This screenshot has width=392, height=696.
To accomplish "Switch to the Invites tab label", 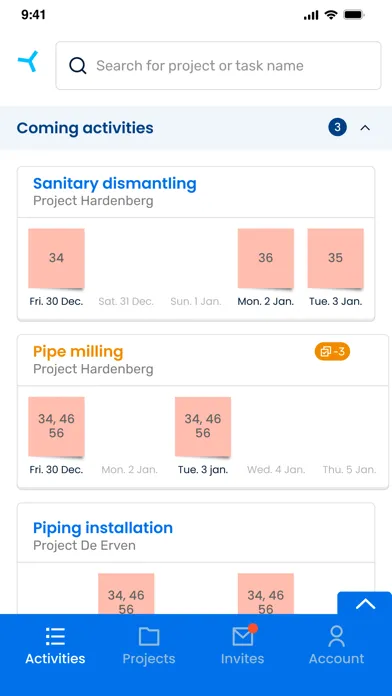I will click(x=242, y=658).
